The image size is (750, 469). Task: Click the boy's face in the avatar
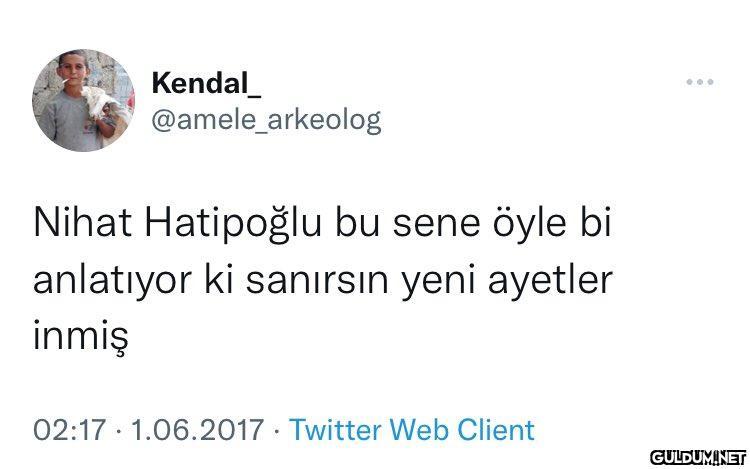(x=72, y=66)
